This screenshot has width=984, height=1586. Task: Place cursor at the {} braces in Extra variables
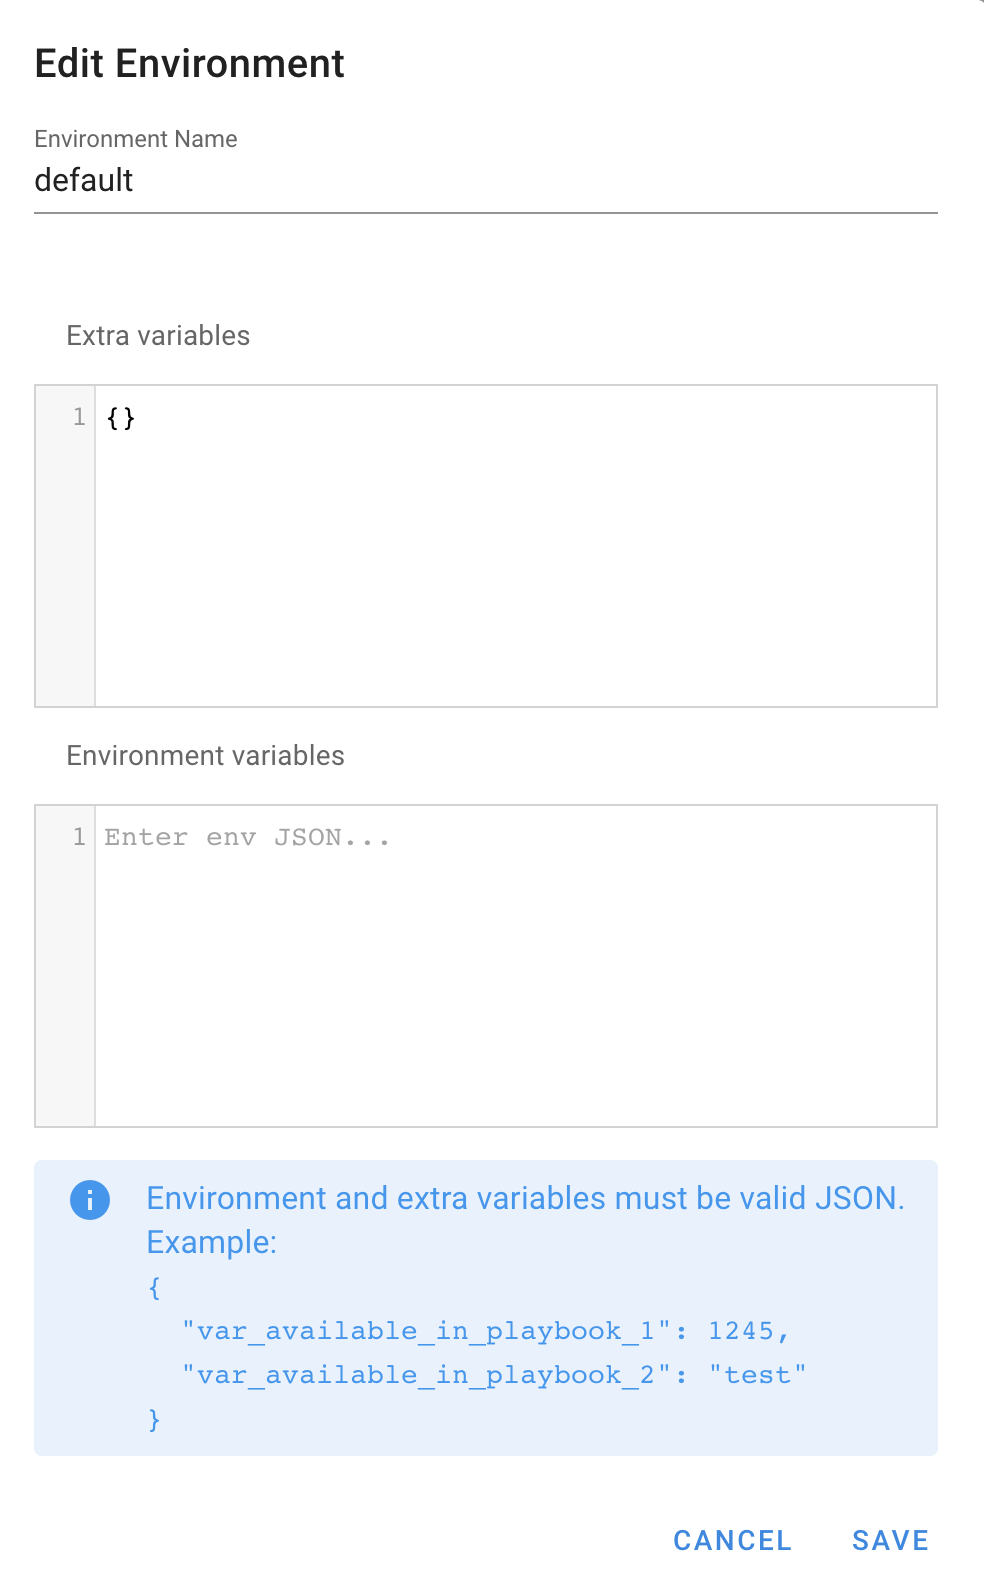[x=121, y=418]
